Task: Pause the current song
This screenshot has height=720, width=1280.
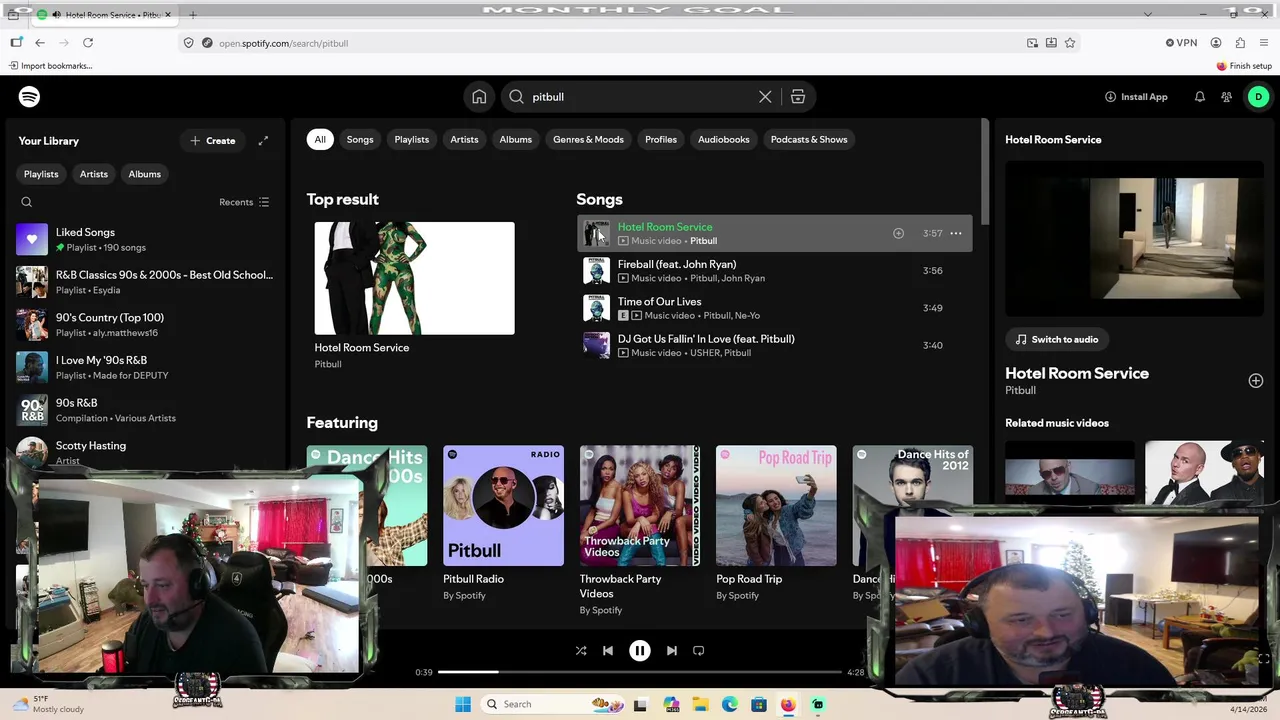Action: (x=639, y=651)
